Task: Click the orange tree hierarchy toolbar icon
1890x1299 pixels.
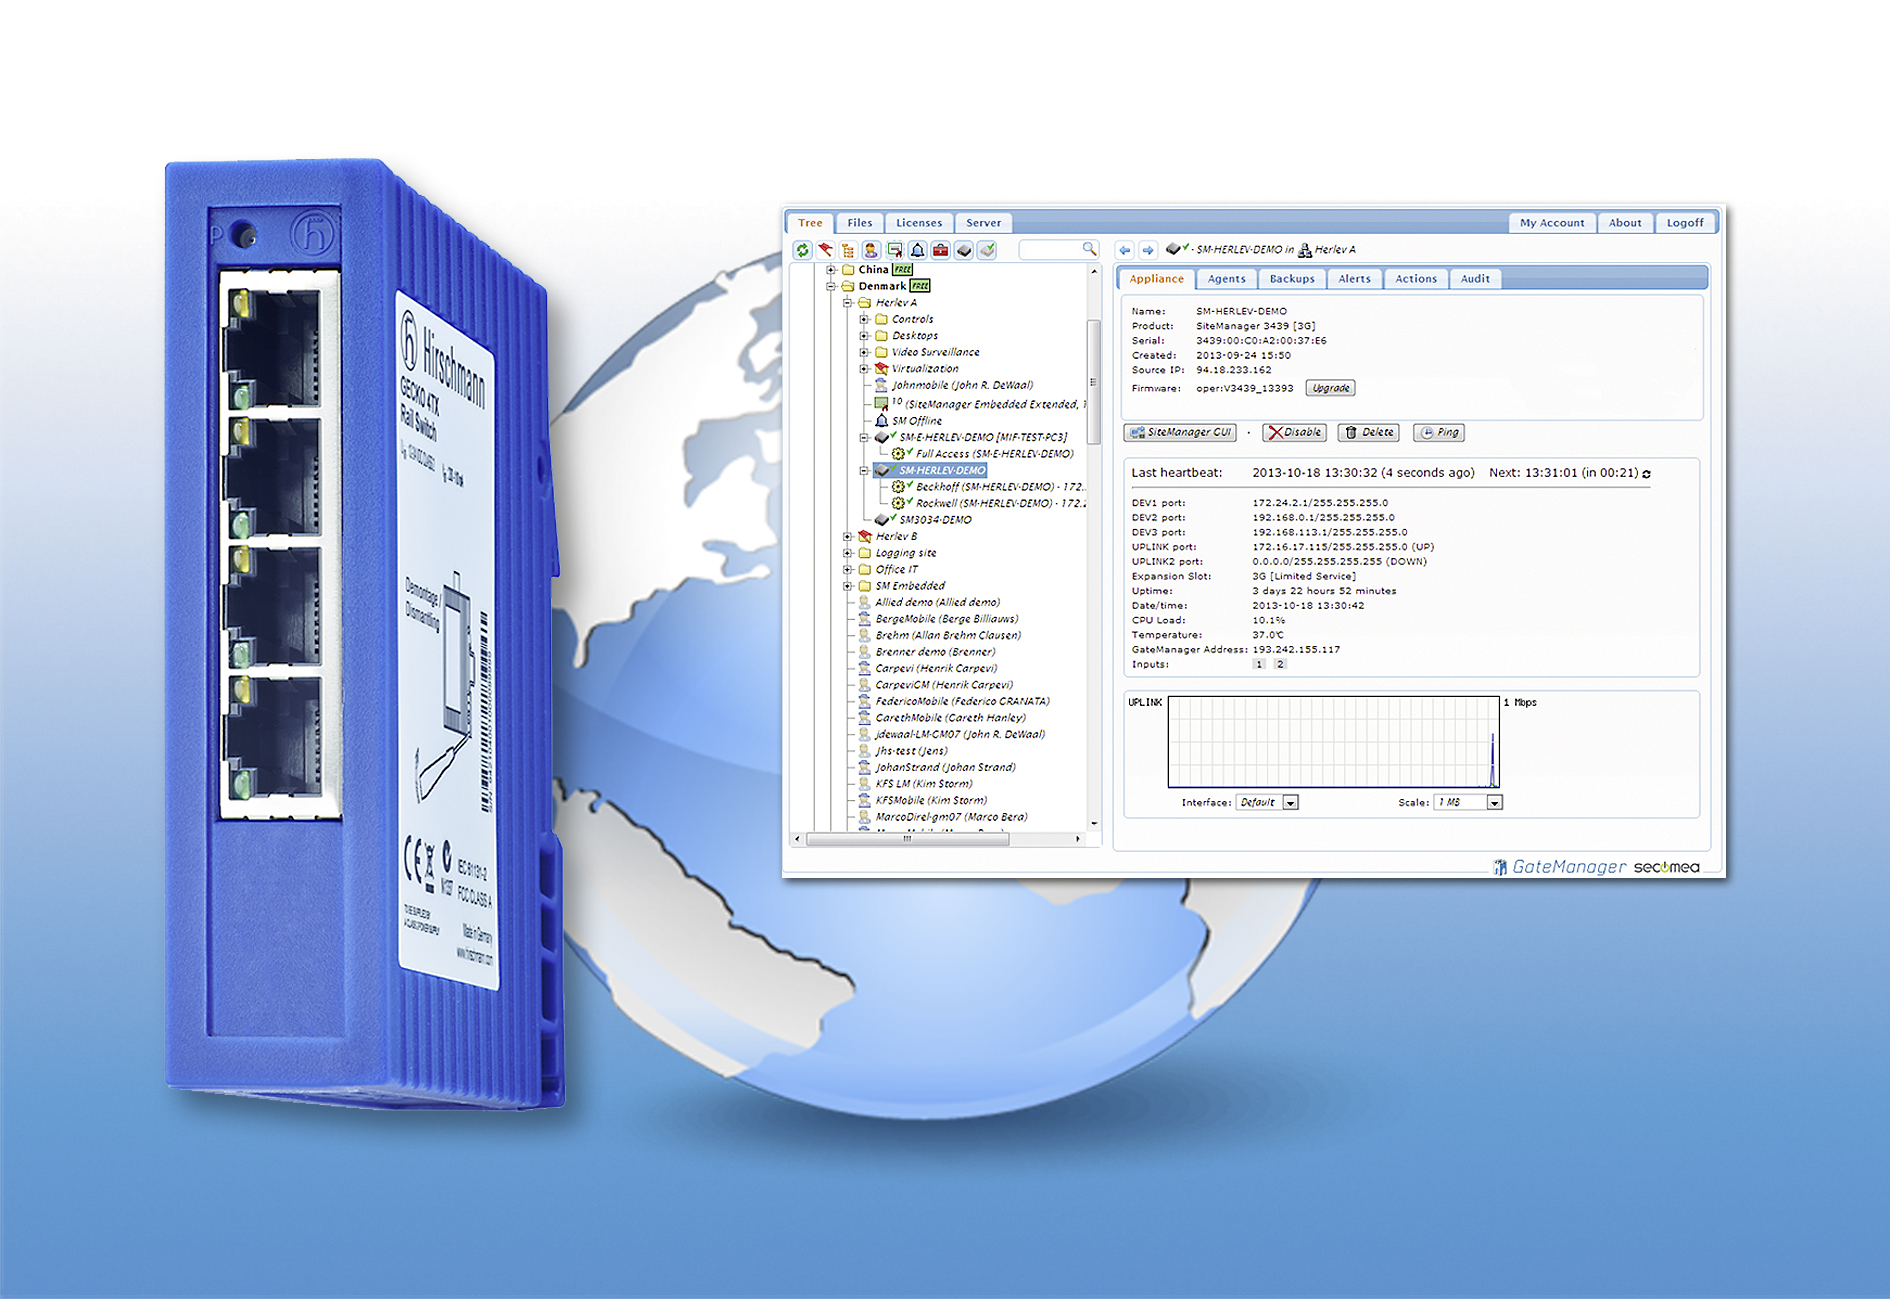Action: [x=848, y=250]
